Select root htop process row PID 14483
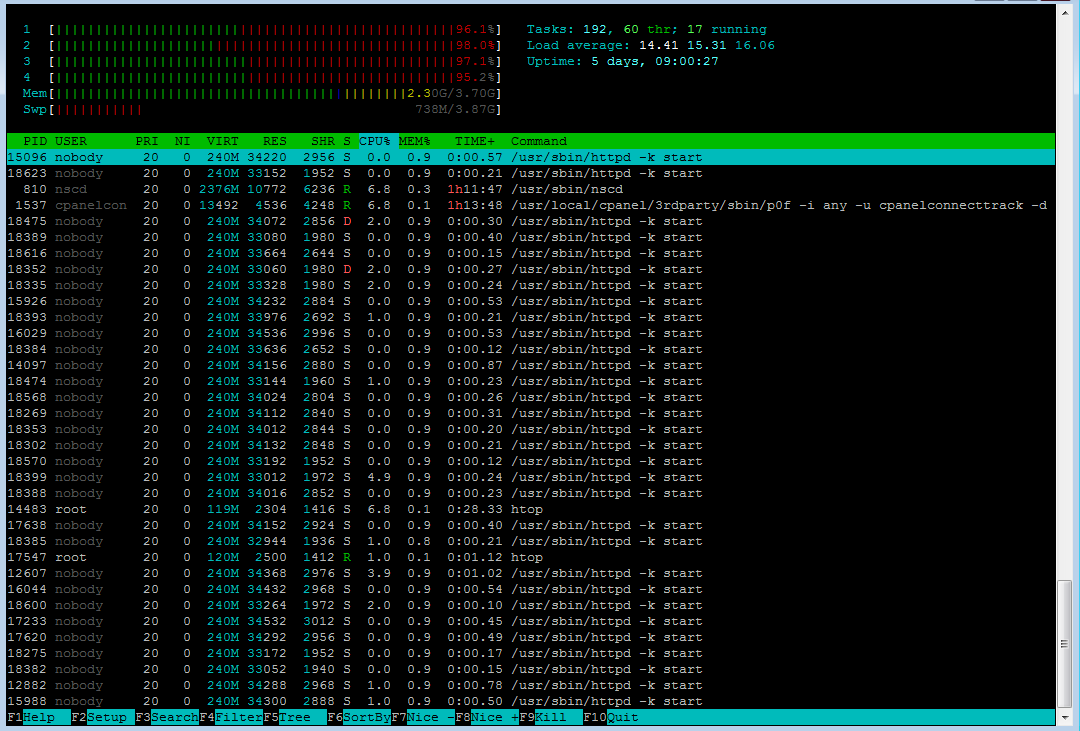The image size is (1080, 731). coord(530,509)
